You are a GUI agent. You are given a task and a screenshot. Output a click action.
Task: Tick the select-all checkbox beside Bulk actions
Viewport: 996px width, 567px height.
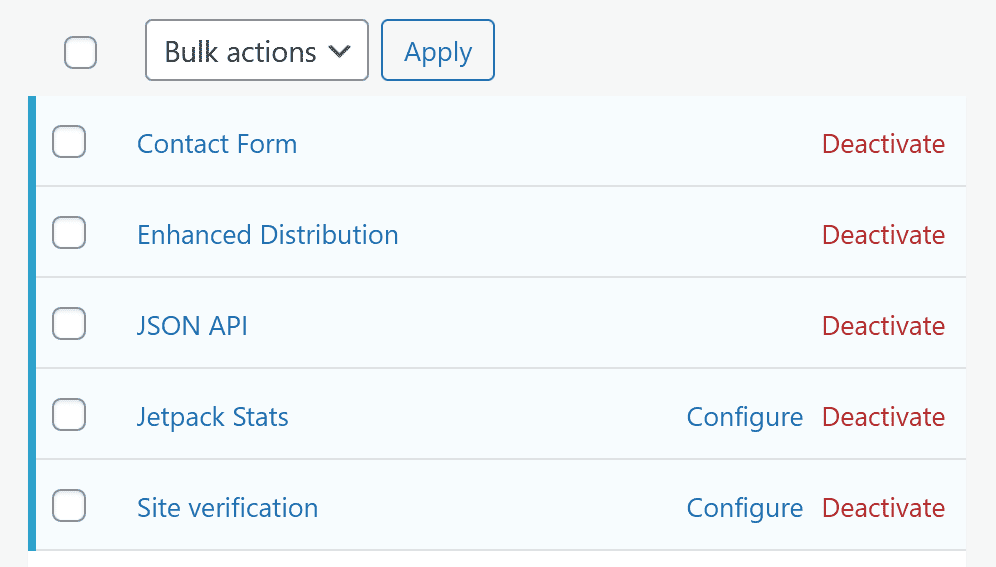tap(80, 52)
